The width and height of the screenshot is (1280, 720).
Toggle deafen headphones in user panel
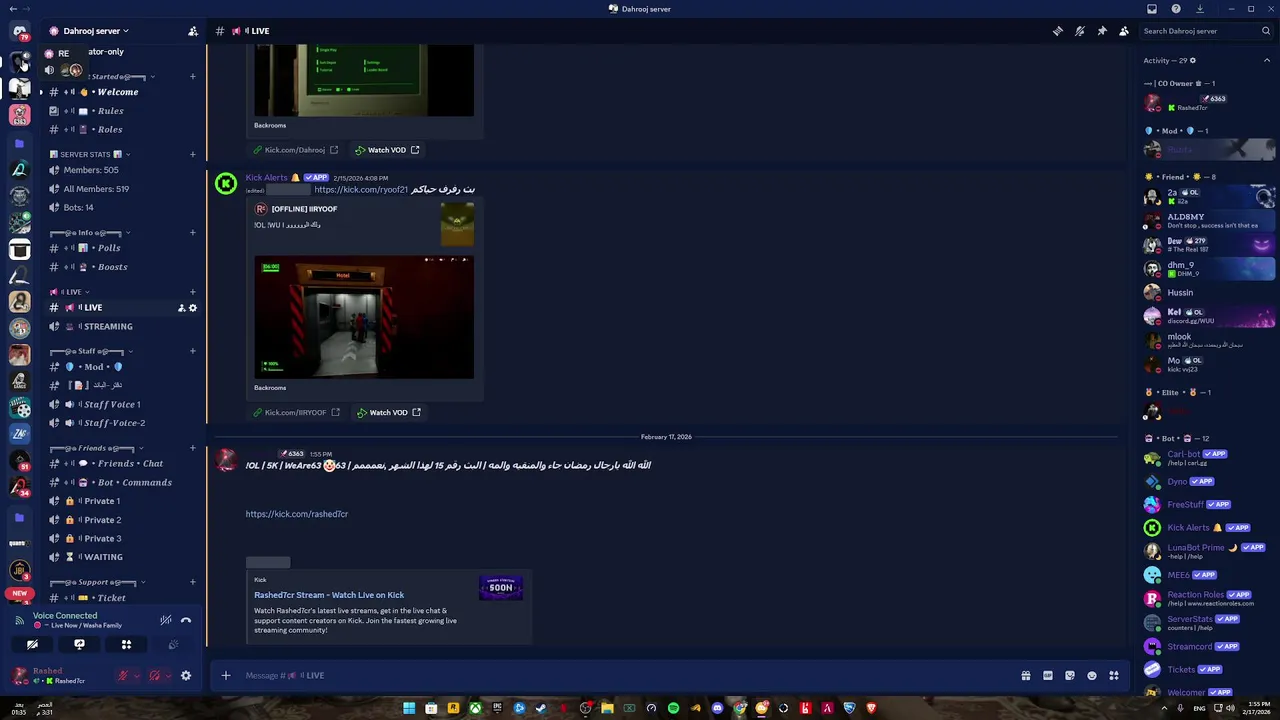154,676
